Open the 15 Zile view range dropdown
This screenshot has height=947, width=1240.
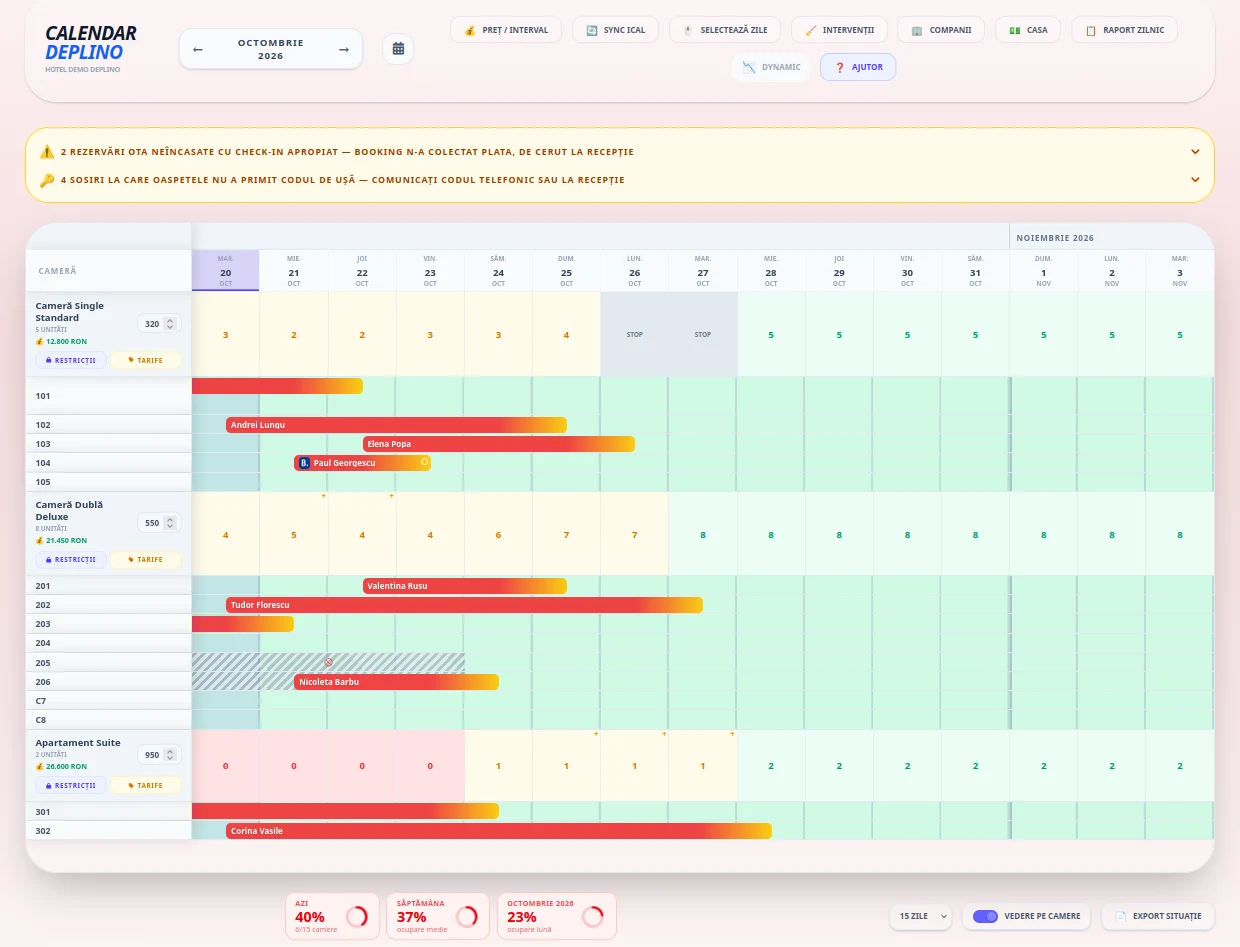[x=920, y=916]
